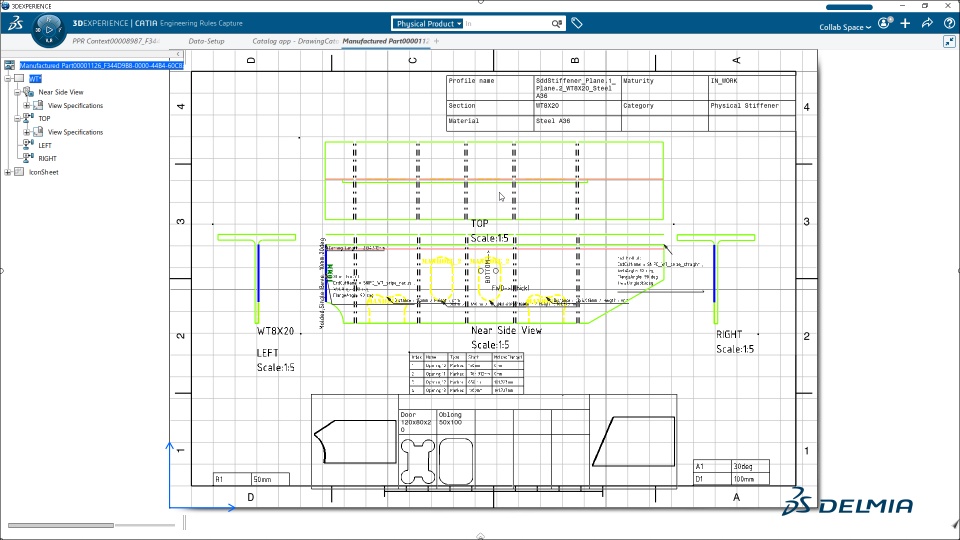The height and width of the screenshot is (540, 960).
Task: Add a new tab with plus
Action: click(437, 41)
